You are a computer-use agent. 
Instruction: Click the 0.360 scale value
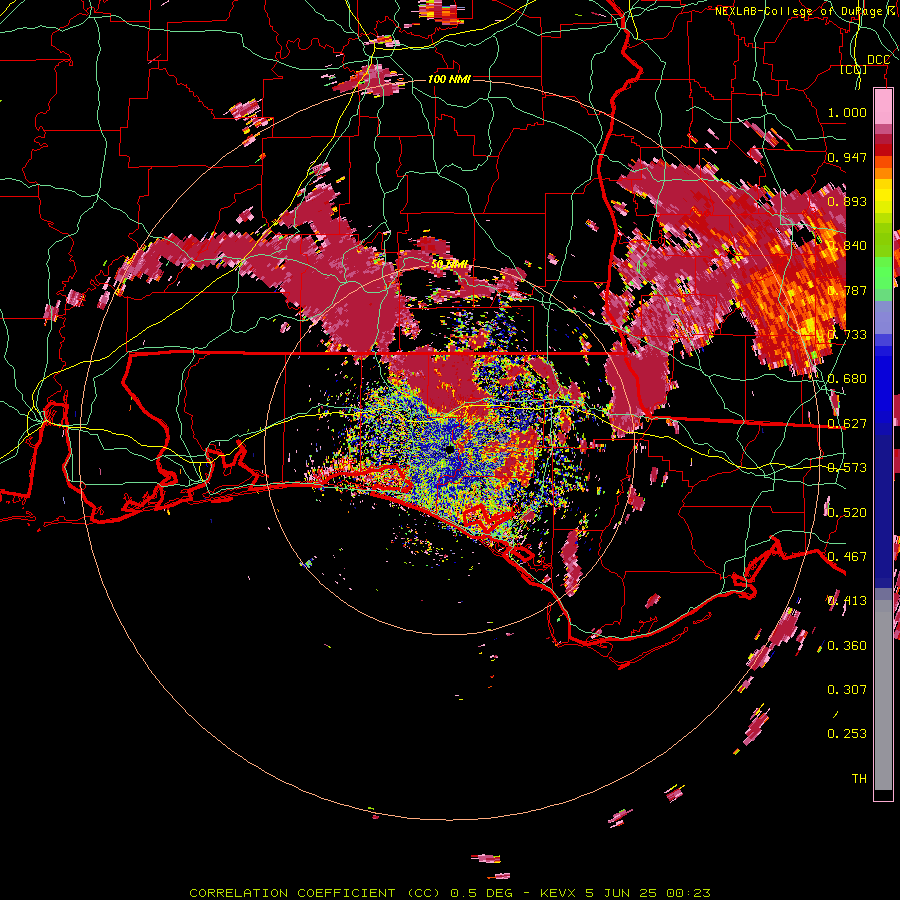[847, 646]
